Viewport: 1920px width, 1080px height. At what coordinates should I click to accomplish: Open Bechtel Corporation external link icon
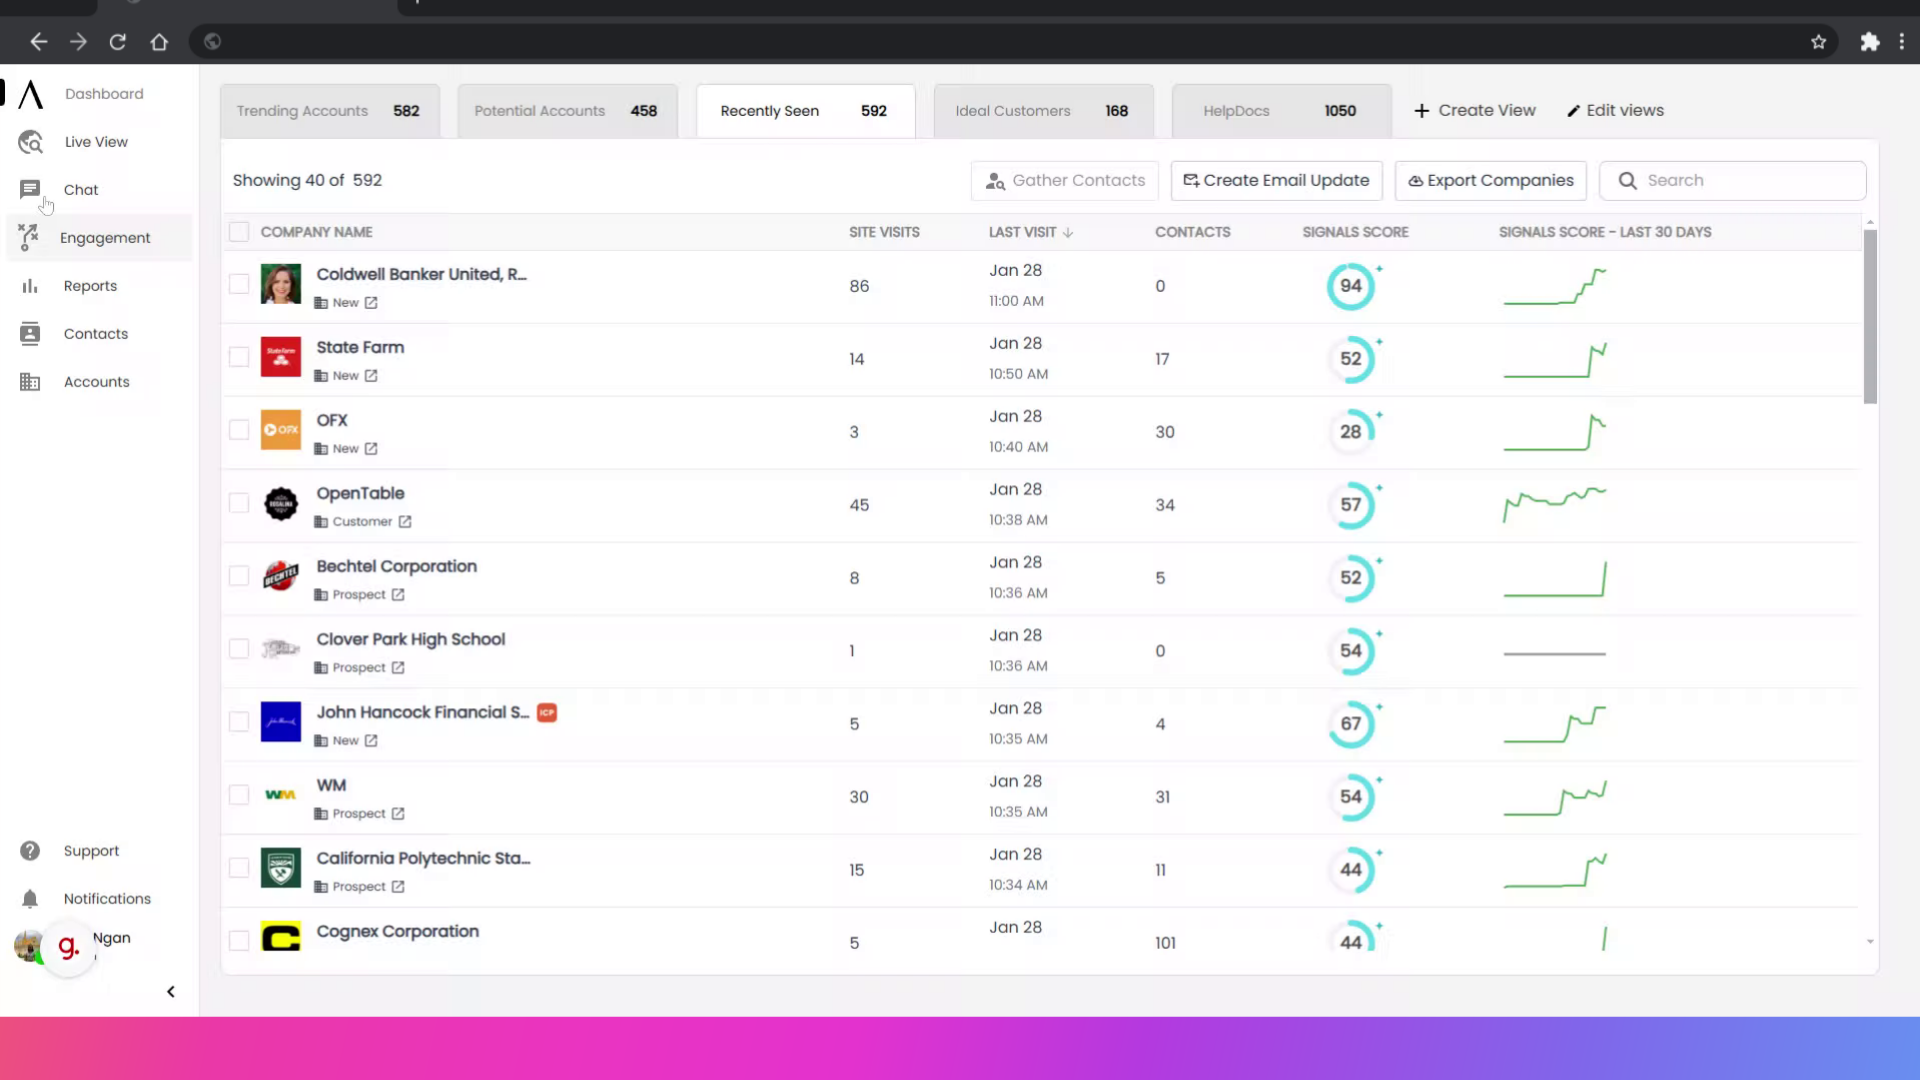coord(398,595)
